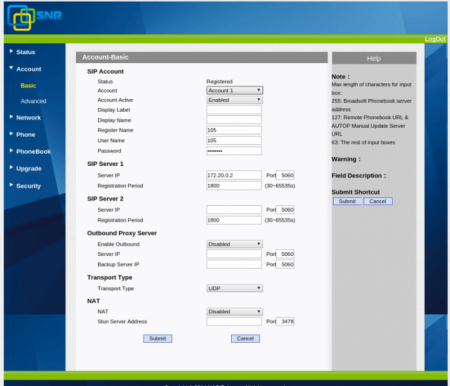
Task: Click the arrow beside Network
Action: [x=11, y=117]
